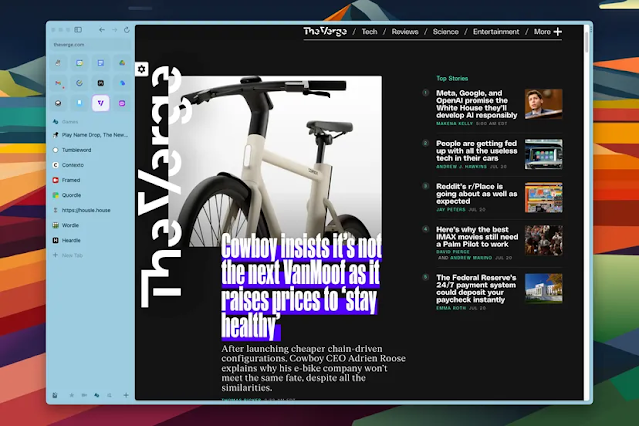Viewport: 639px width, 426px height.
Task: Go forward with the right arrow
Action: [x=115, y=30]
